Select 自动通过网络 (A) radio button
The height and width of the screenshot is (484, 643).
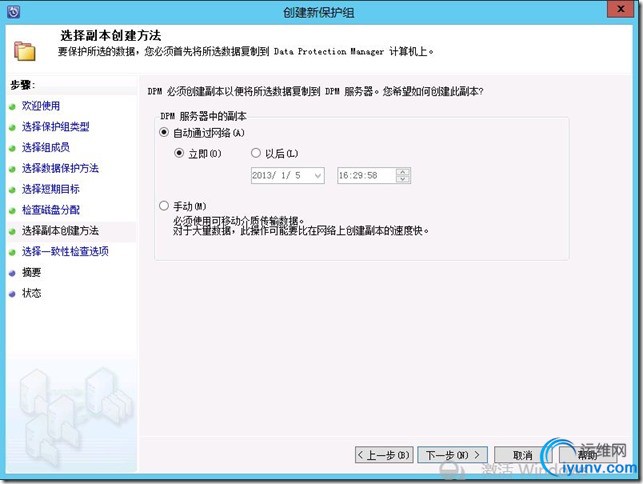coord(164,132)
